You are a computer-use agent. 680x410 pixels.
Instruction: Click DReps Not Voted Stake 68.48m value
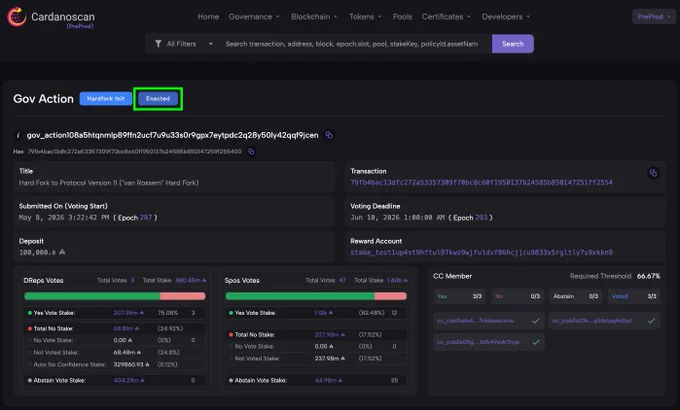[x=127, y=352]
